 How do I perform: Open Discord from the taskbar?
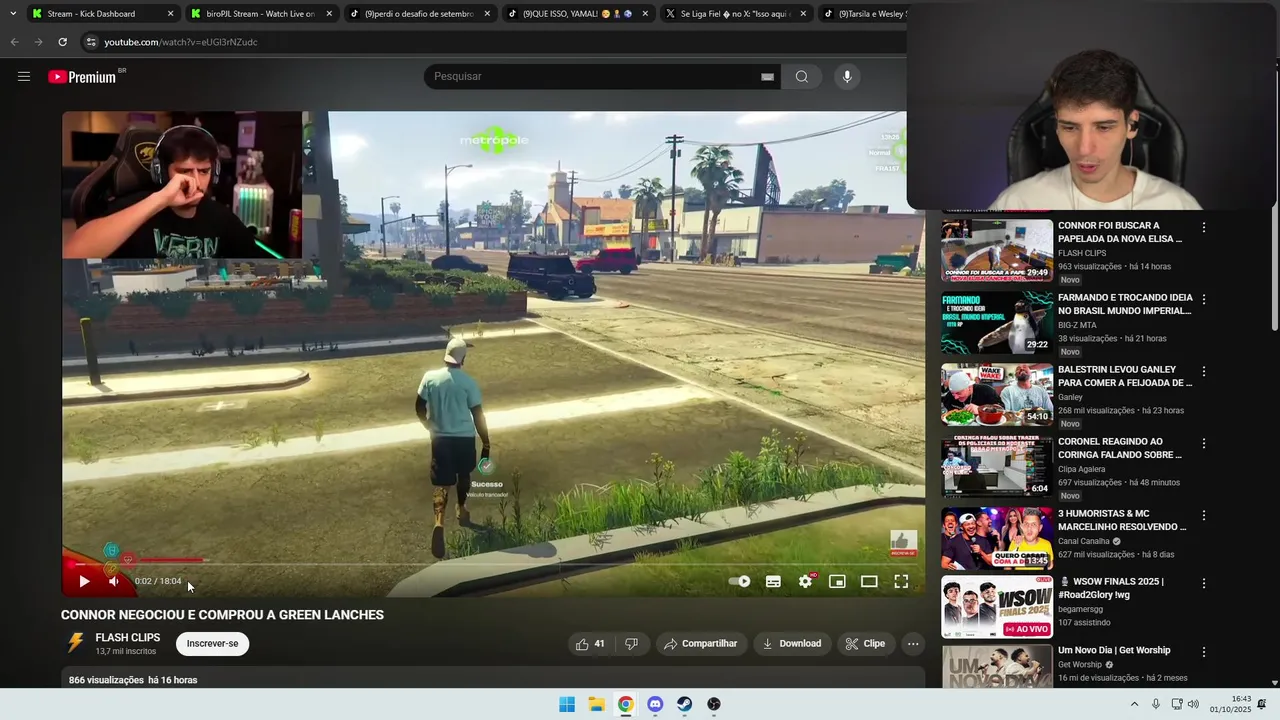click(x=655, y=704)
